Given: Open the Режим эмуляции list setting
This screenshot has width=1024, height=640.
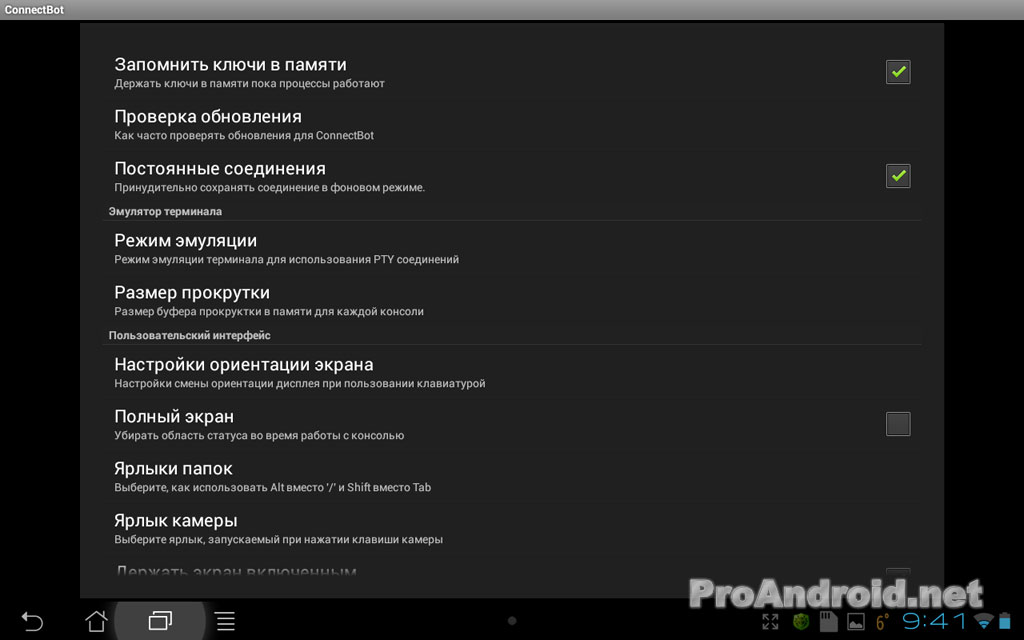Looking at the screenshot, I should pos(512,248).
